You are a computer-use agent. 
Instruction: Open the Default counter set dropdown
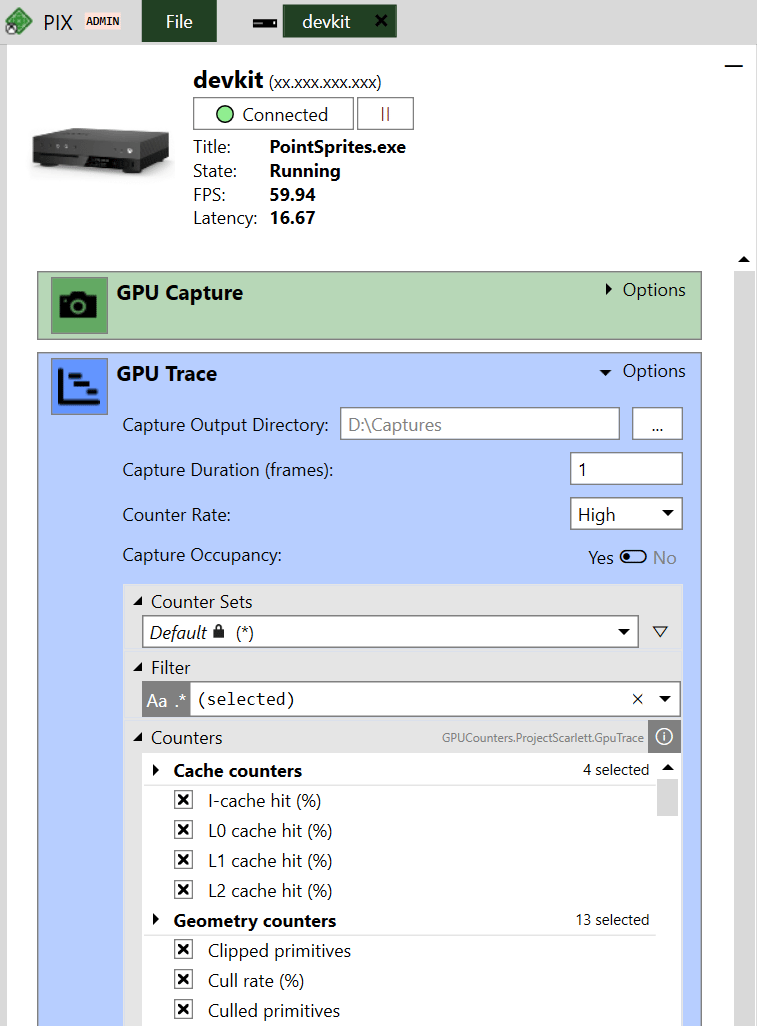tap(390, 632)
